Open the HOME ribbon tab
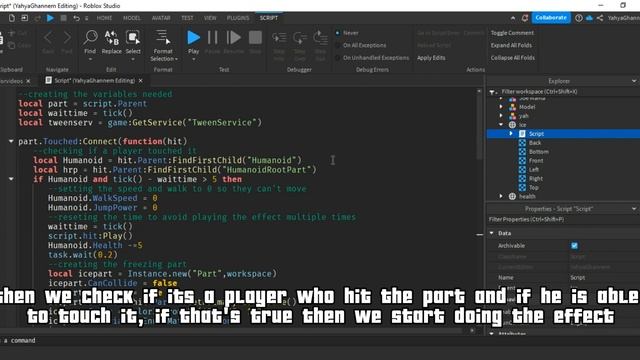The height and width of the screenshot is (360, 640). coord(104,18)
